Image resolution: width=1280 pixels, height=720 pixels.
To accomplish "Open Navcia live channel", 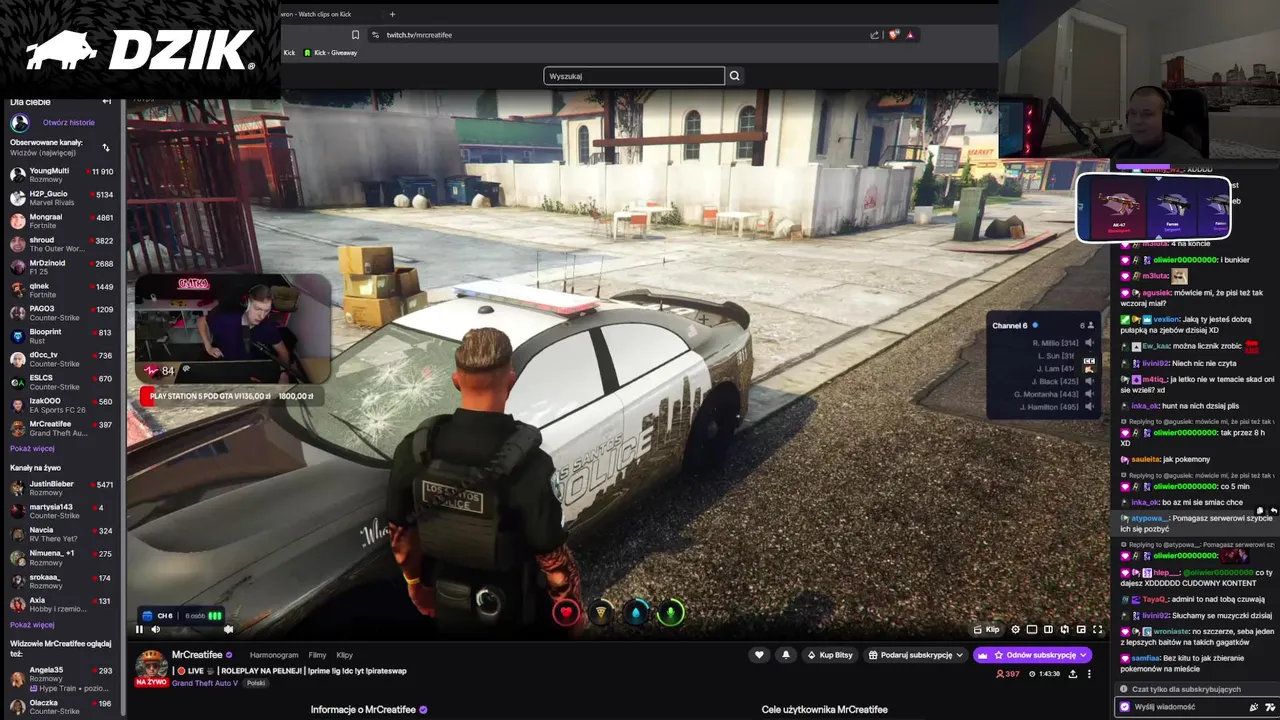I will click(61, 534).
